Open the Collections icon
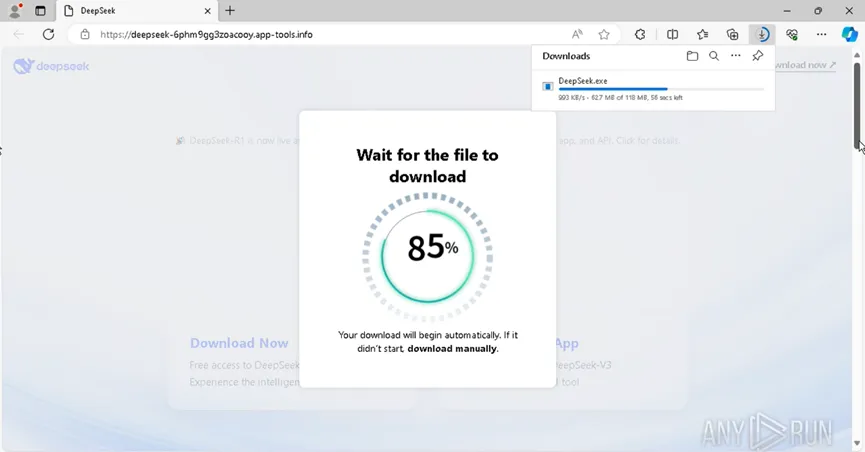 coord(733,34)
